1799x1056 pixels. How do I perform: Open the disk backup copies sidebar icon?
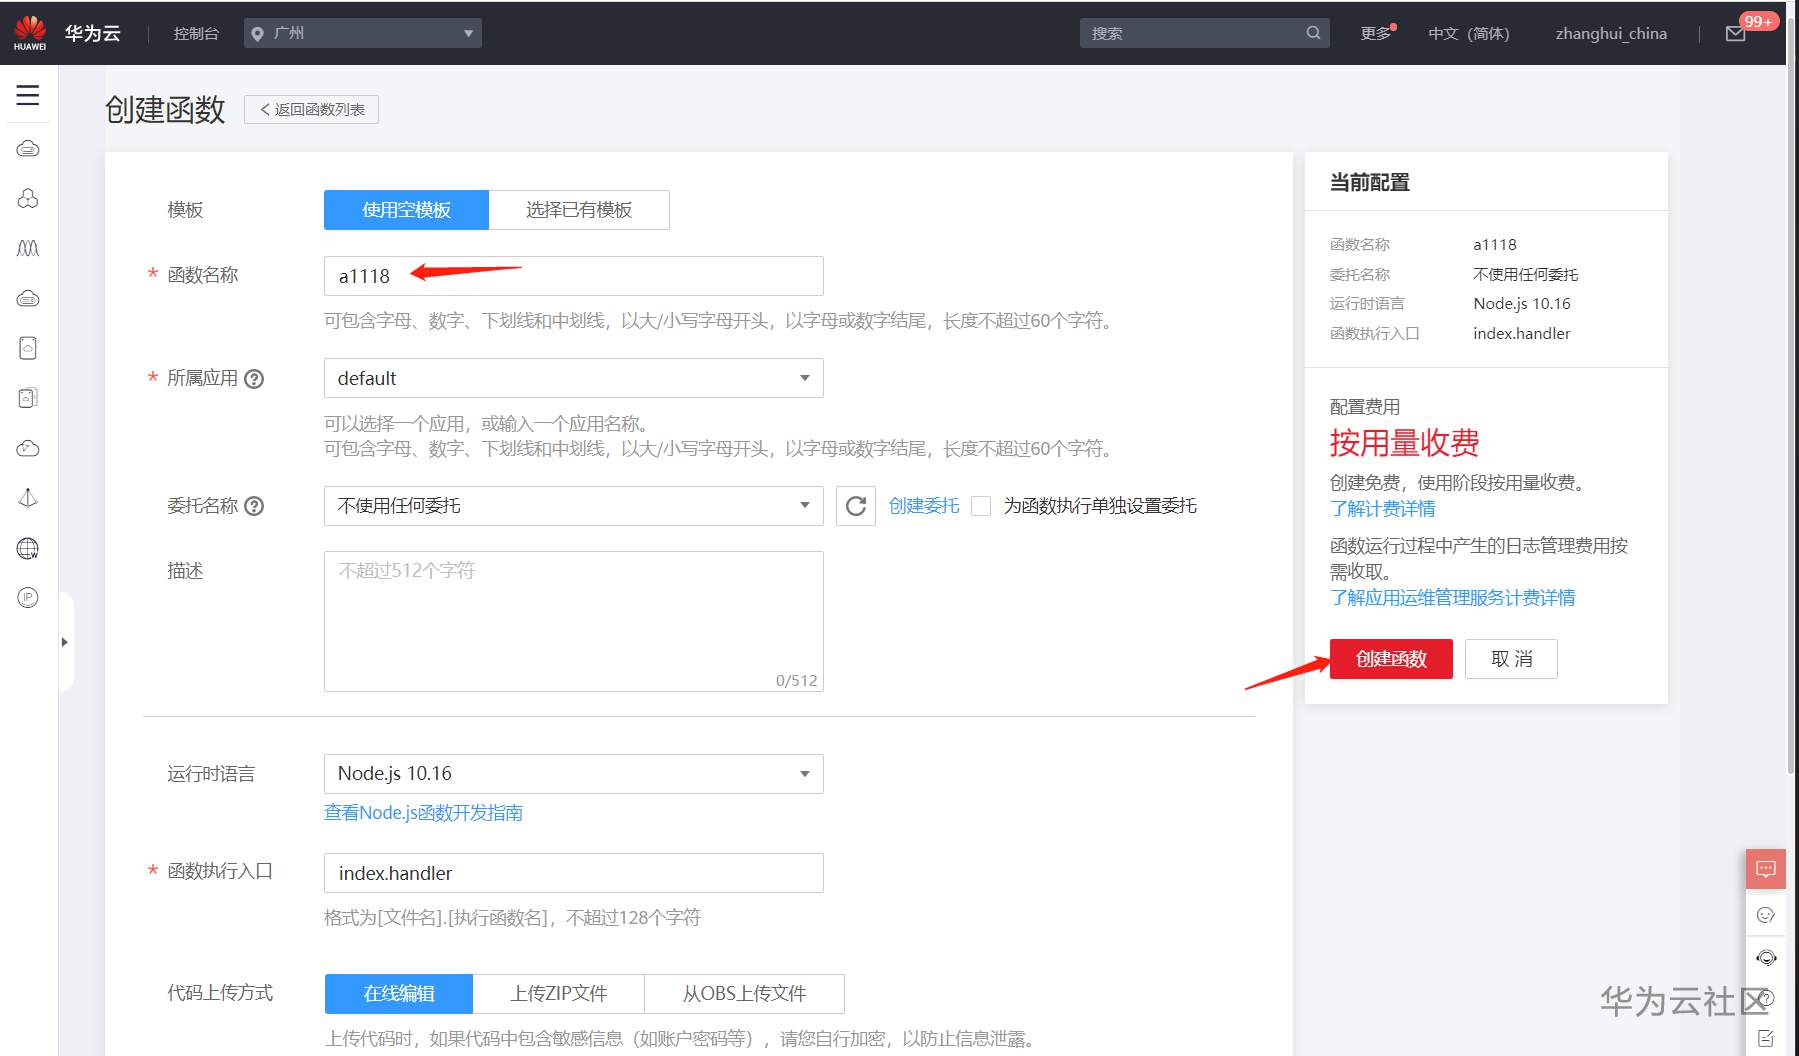coord(28,398)
